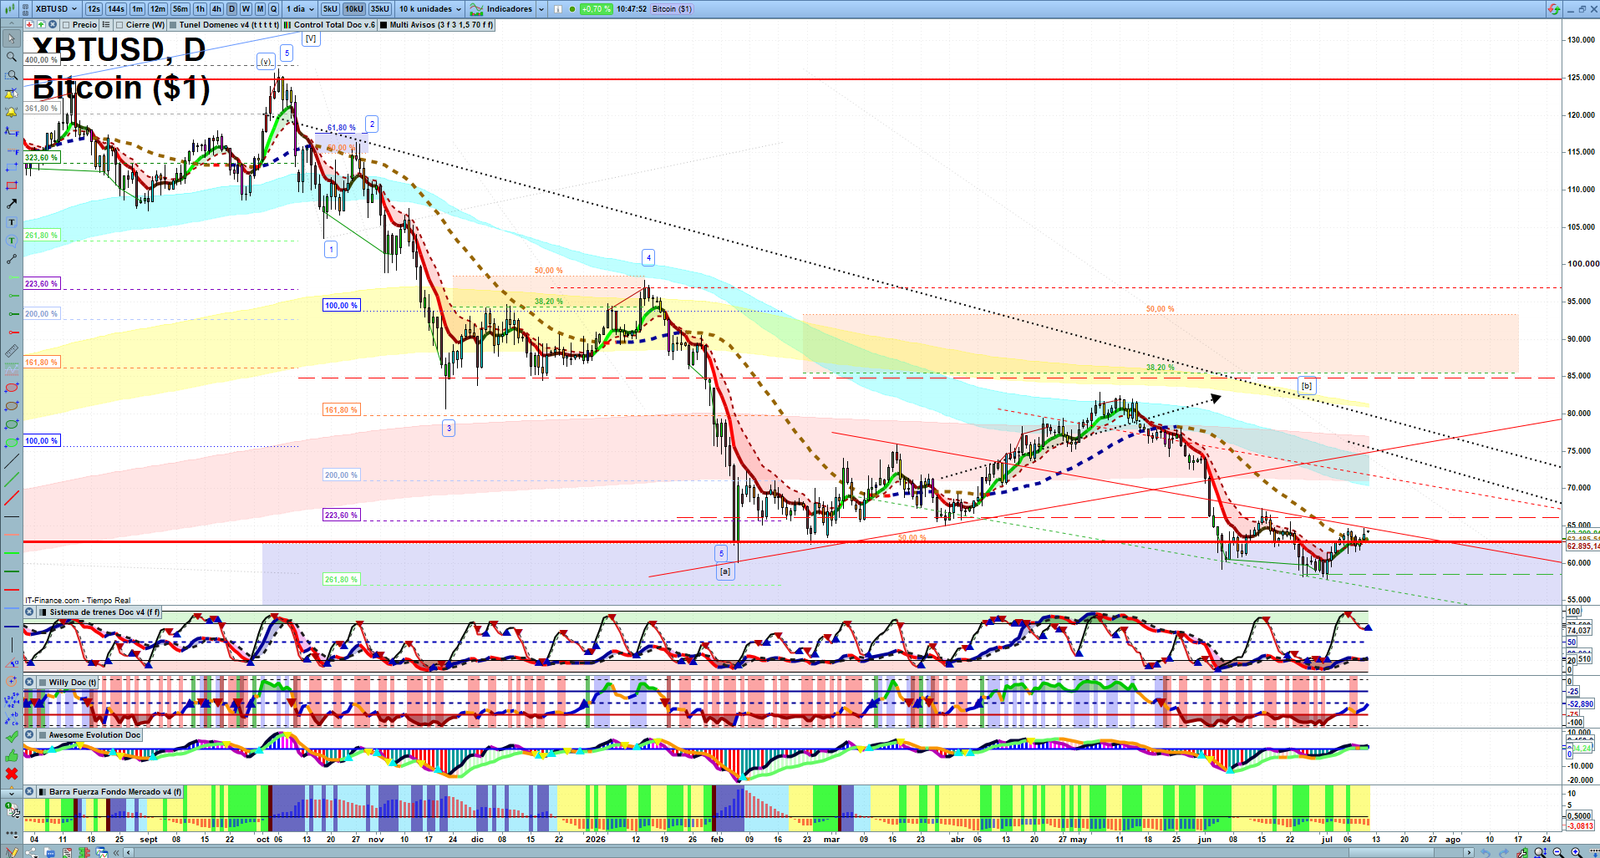This screenshot has height=858, width=1600.
Task: Select the text bubble annotation tool
Action: click(x=11, y=241)
